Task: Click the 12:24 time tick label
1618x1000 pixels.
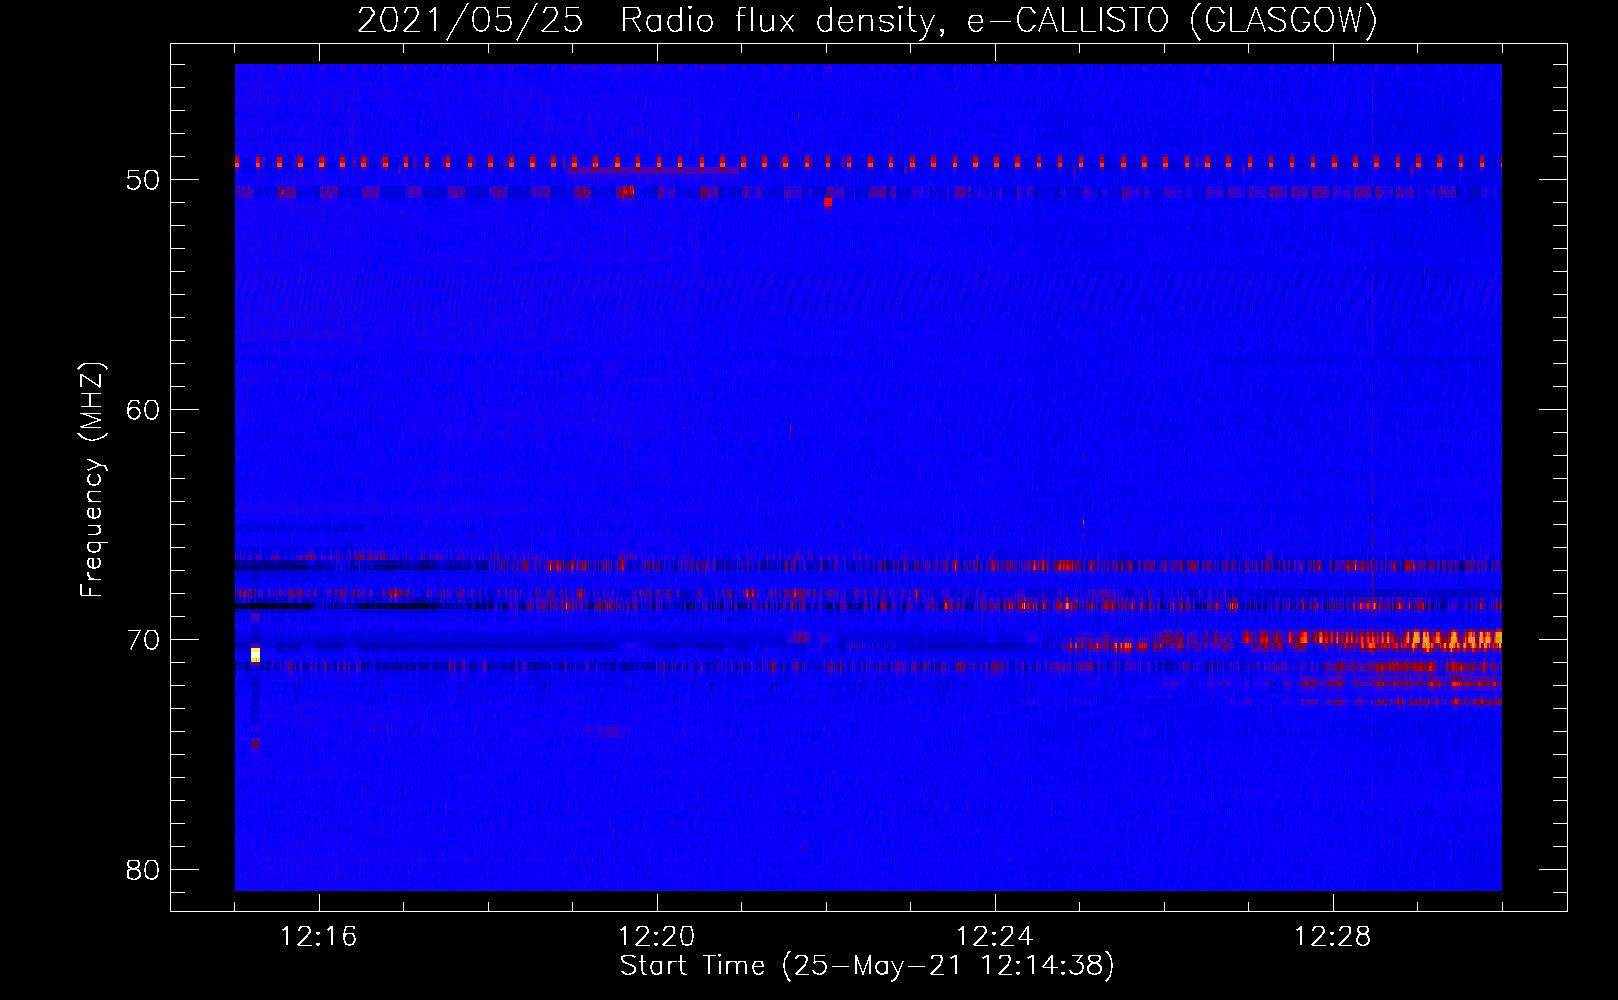Action: point(995,937)
